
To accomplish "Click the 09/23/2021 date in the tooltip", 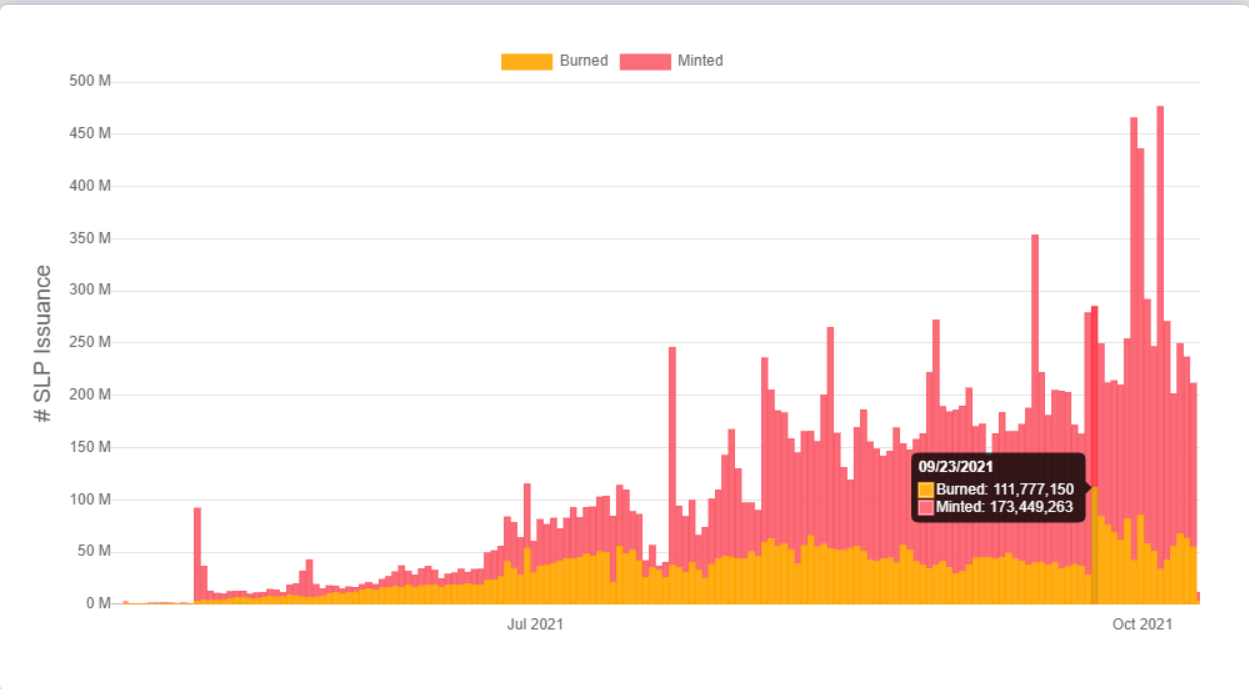I will click(x=955, y=467).
